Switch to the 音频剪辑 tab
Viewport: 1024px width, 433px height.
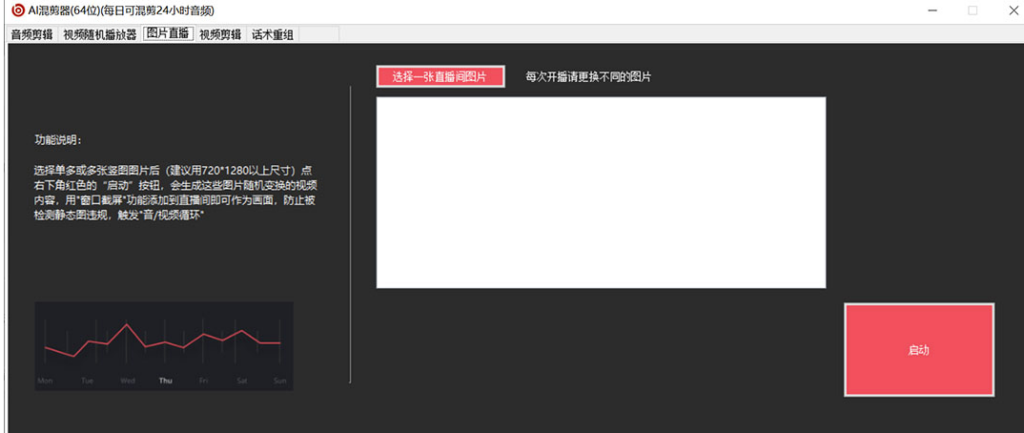click(x=31, y=34)
